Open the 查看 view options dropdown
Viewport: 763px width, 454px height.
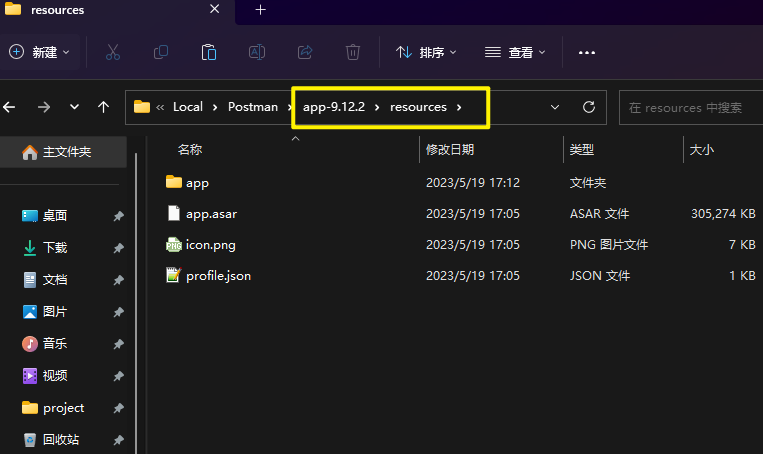pyautogui.click(x=515, y=52)
